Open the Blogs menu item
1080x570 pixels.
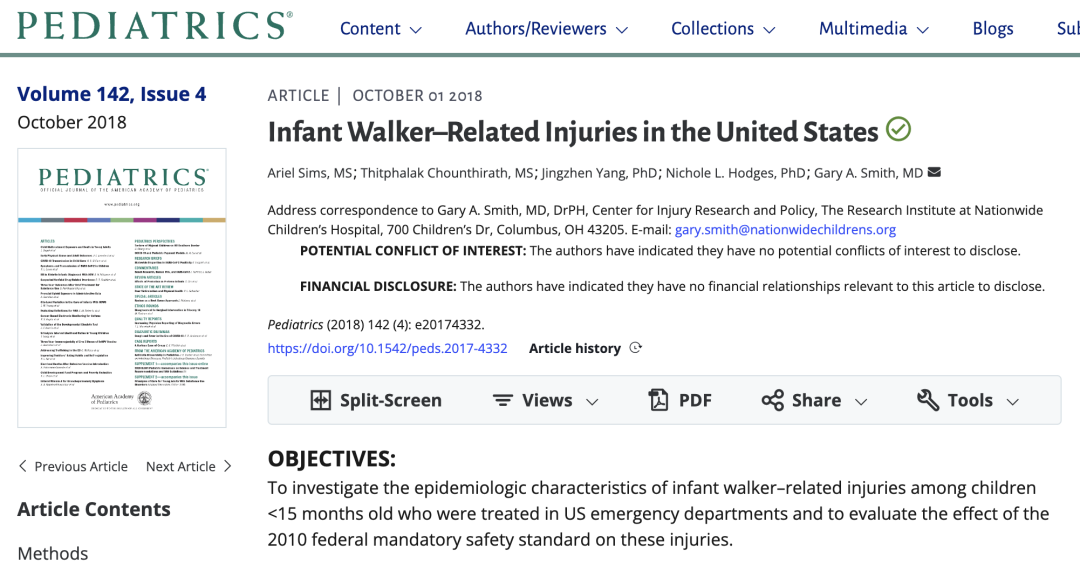point(993,29)
